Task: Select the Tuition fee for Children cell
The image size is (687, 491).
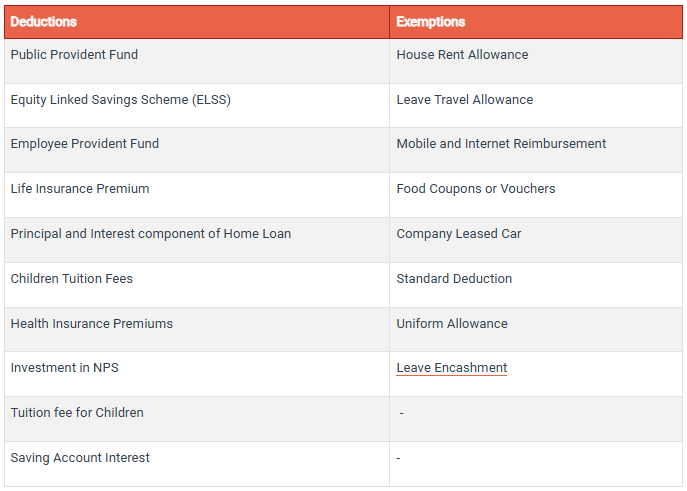Action: tap(76, 413)
